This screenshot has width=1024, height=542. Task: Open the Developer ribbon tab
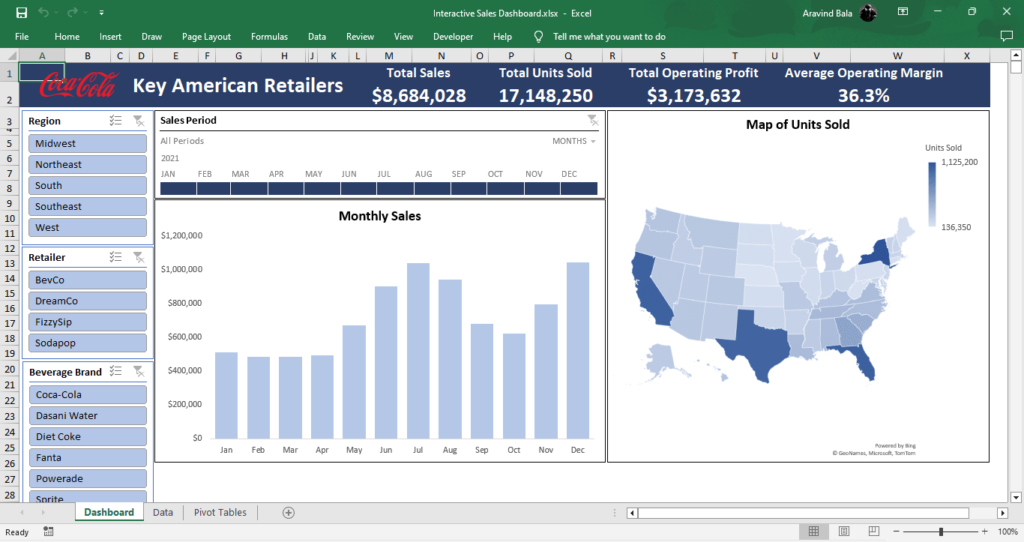pos(453,37)
